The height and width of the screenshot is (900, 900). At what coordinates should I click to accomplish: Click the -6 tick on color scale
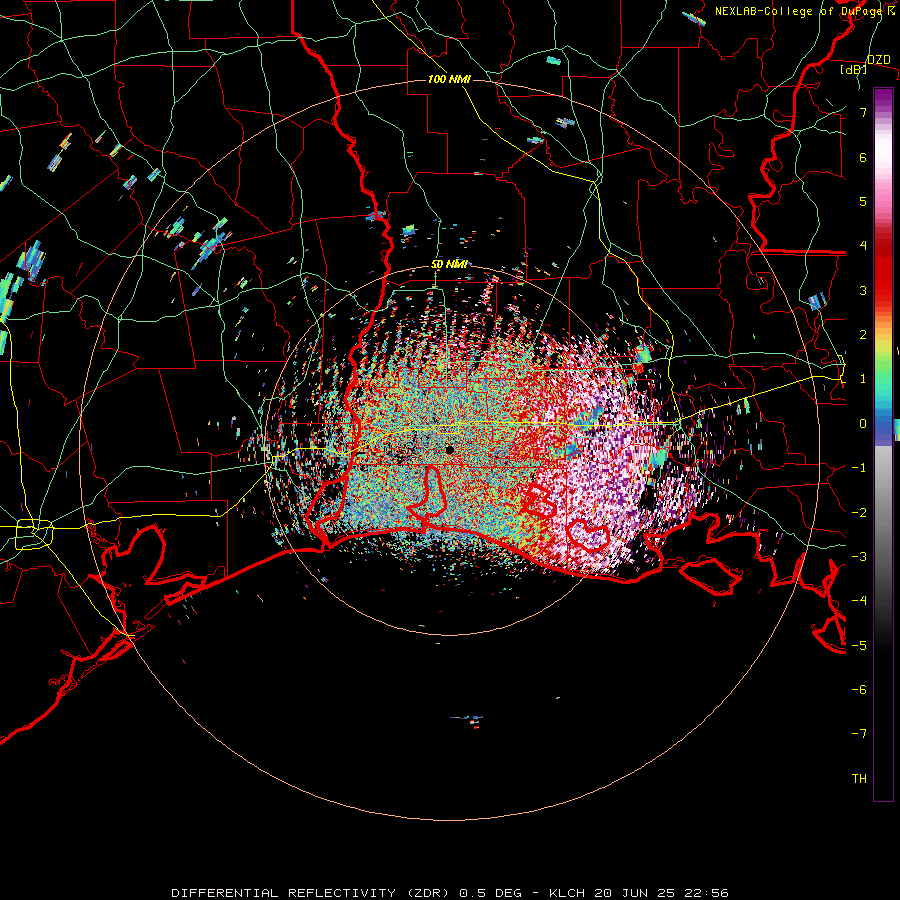(x=859, y=690)
